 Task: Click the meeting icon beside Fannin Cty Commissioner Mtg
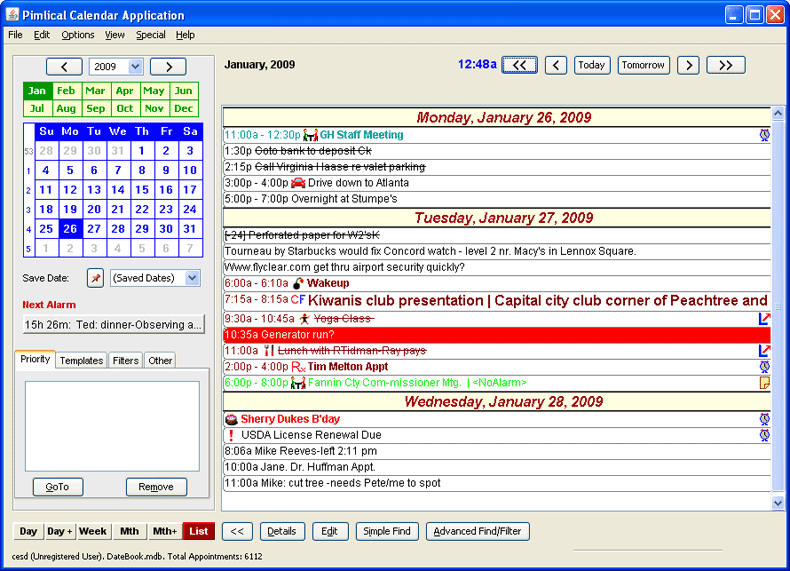(x=298, y=383)
